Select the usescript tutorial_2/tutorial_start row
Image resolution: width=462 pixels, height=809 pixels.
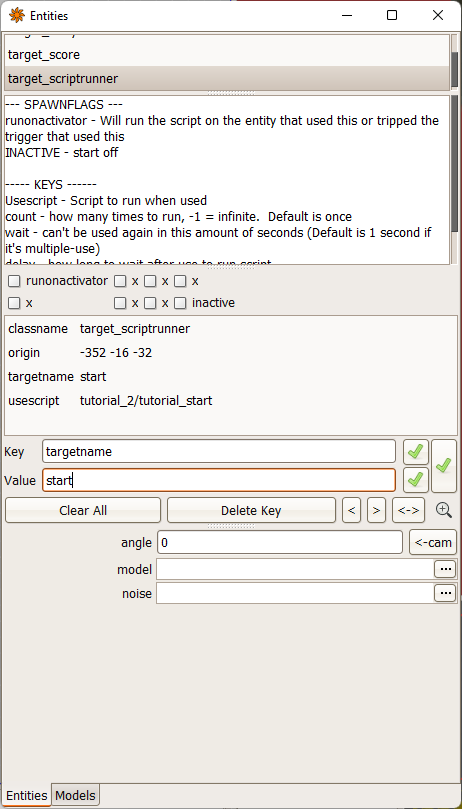point(230,400)
